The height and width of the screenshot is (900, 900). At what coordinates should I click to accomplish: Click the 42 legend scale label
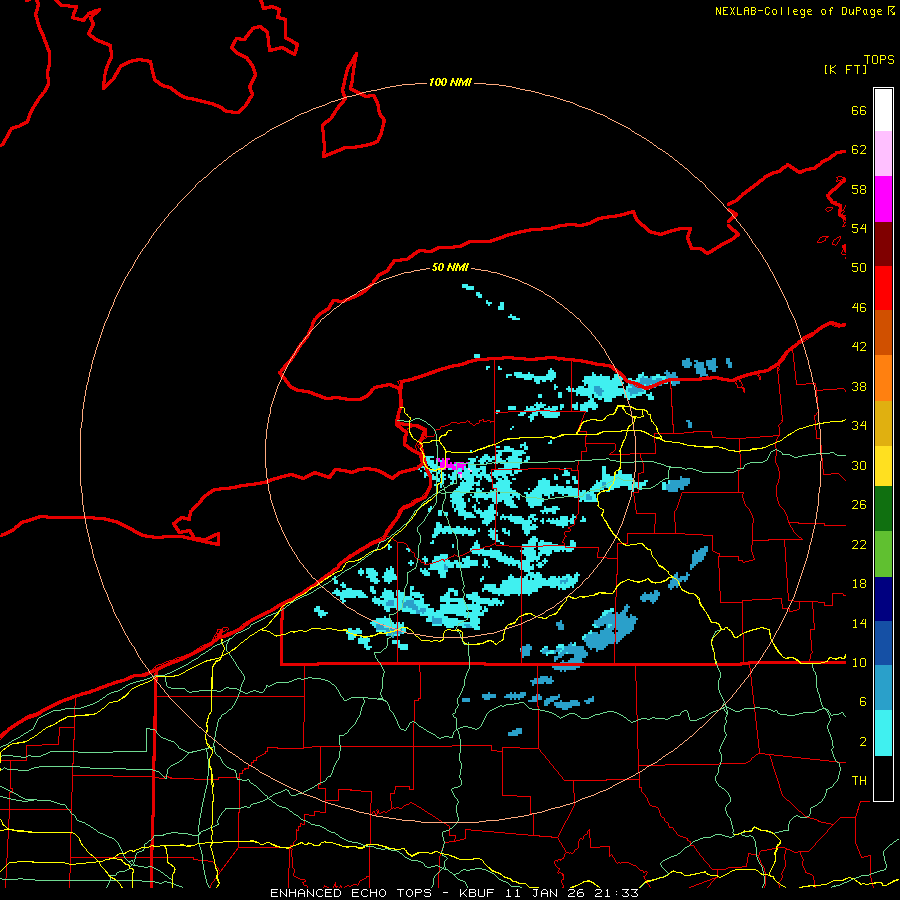point(859,347)
